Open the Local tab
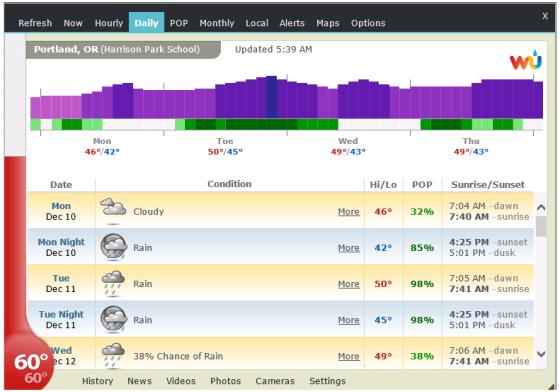This screenshot has height=392, width=560. (x=257, y=23)
